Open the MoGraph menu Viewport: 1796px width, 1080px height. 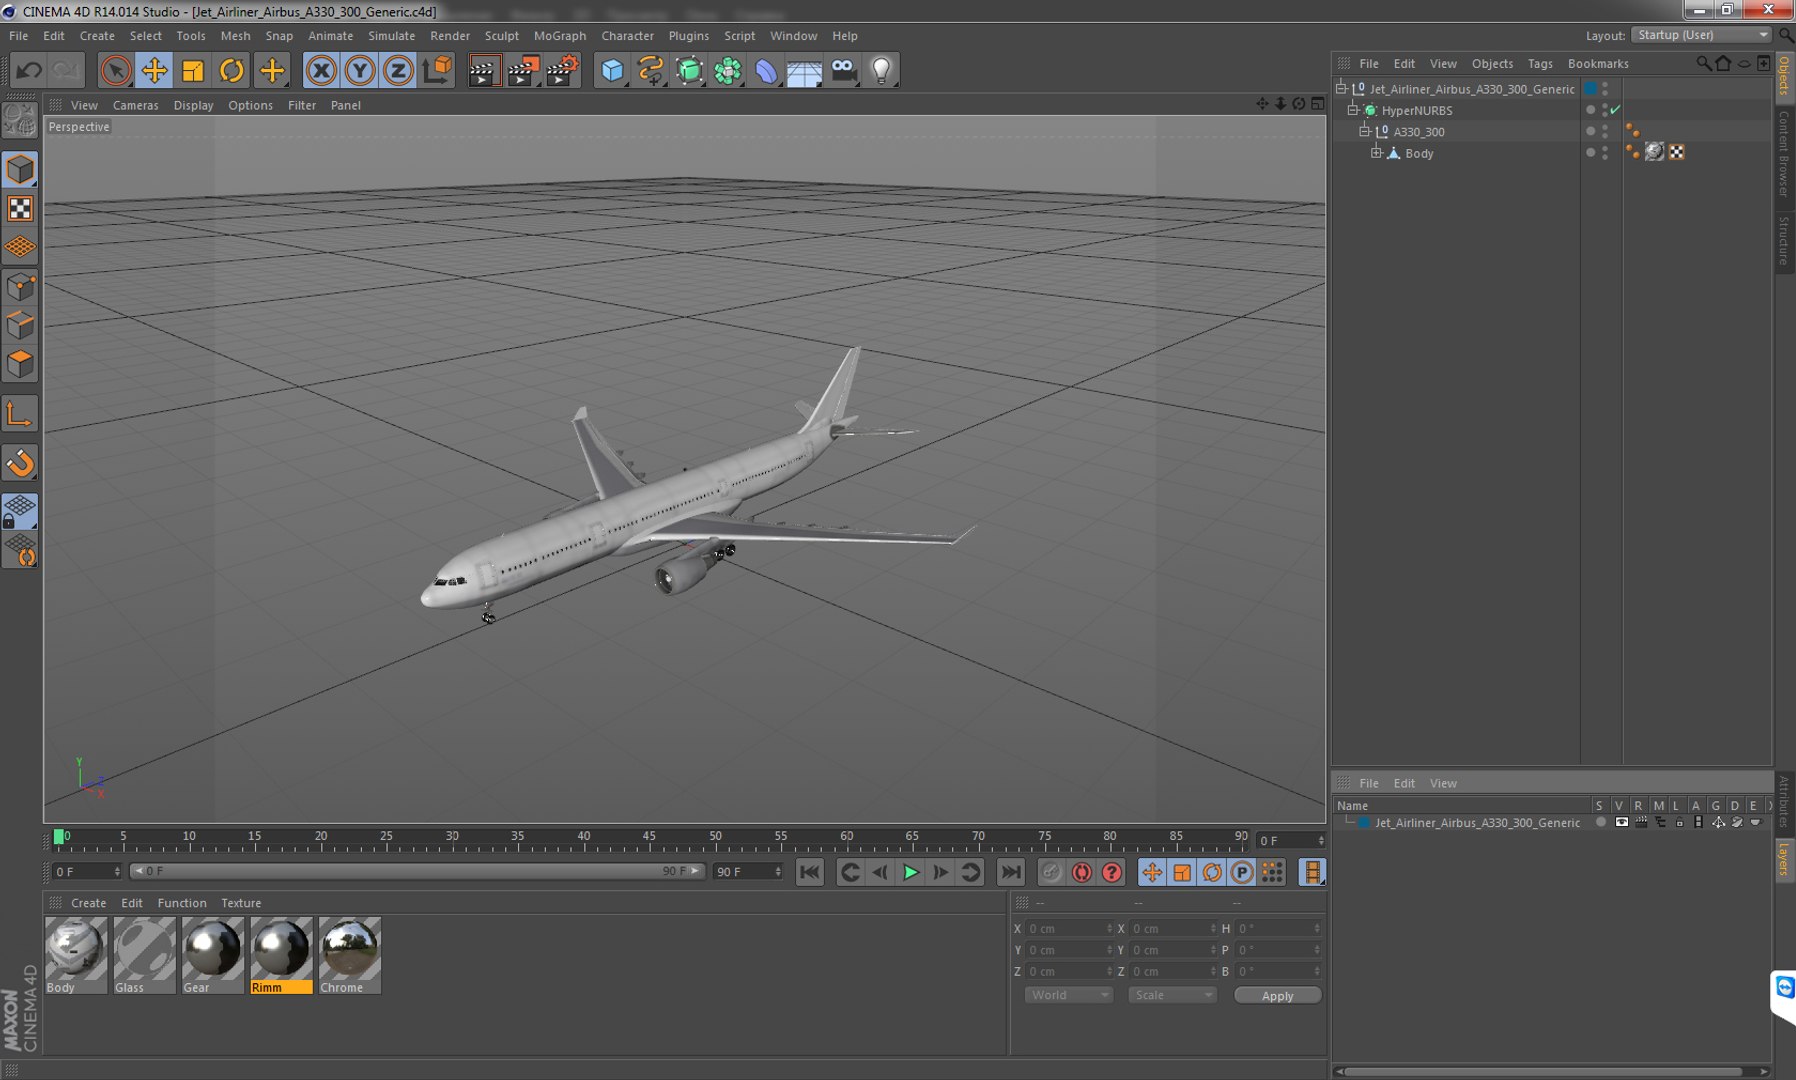click(x=559, y=35)
